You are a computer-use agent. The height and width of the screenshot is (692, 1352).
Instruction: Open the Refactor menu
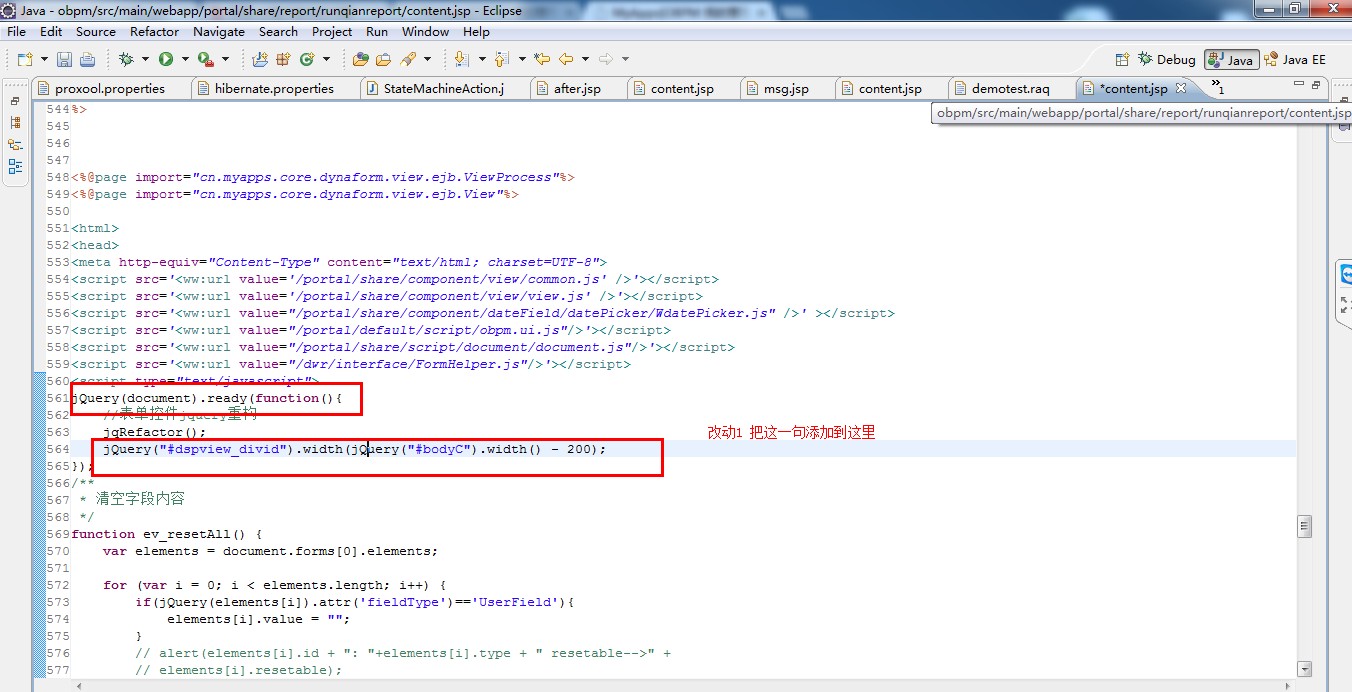[x=155, y=31]
